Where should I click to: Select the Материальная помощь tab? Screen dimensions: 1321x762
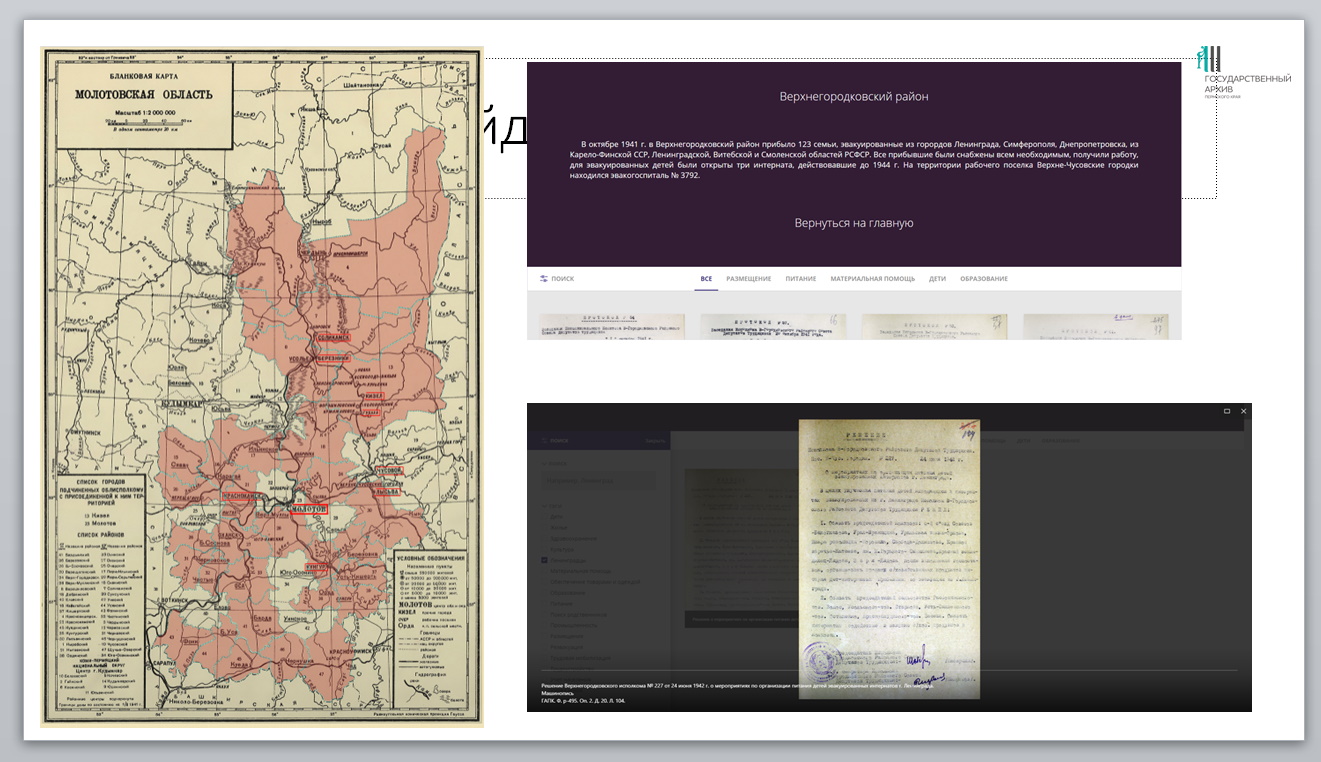click(872, 279)
